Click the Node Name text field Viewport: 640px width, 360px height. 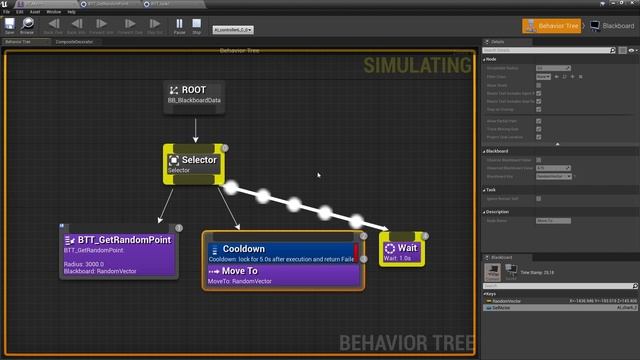553,221
